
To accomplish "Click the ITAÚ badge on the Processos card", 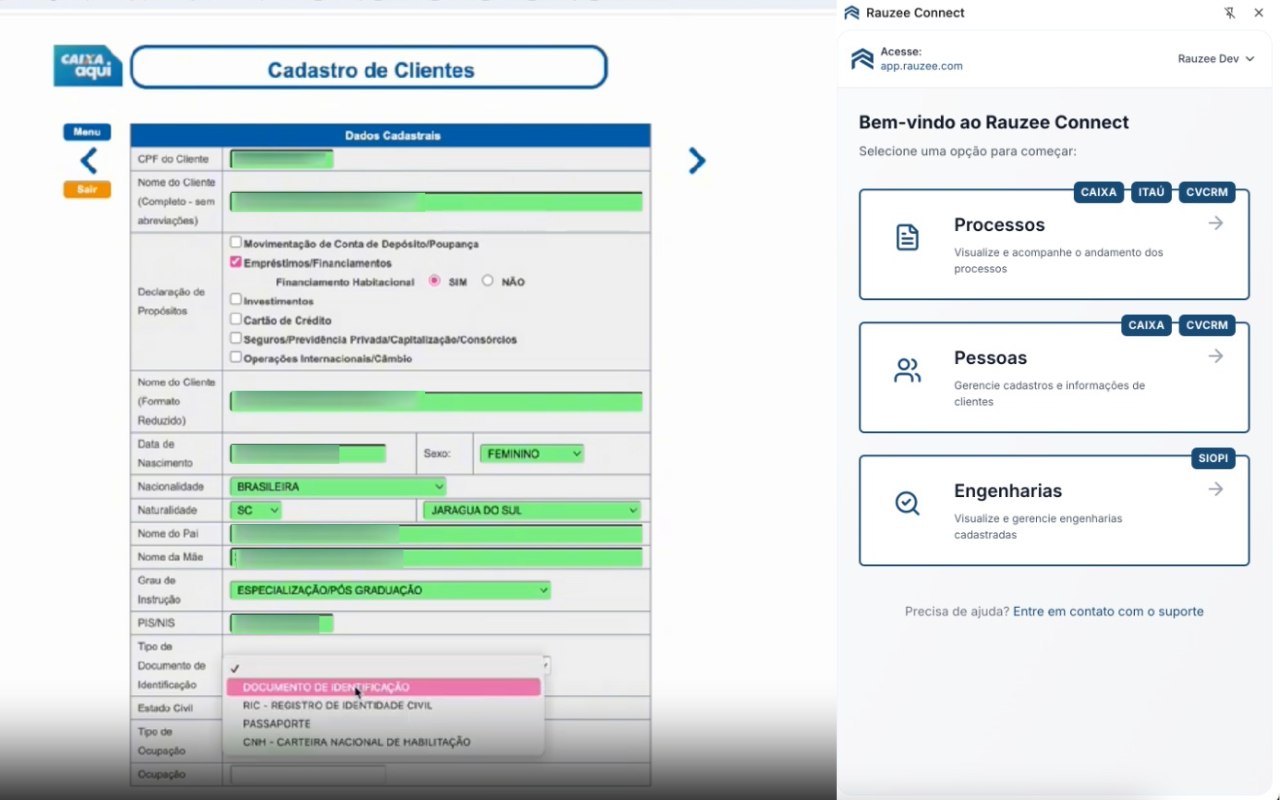I will point(1152,192).
